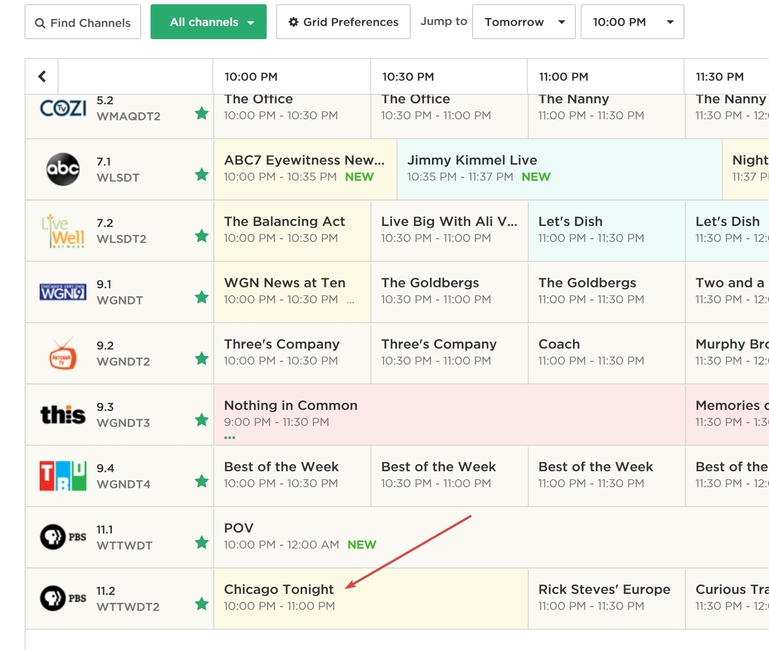Viewport: 769px width, 650px height.
Task: Click the ABC 7.1 channel logo
Action: (x=63, y=169)
